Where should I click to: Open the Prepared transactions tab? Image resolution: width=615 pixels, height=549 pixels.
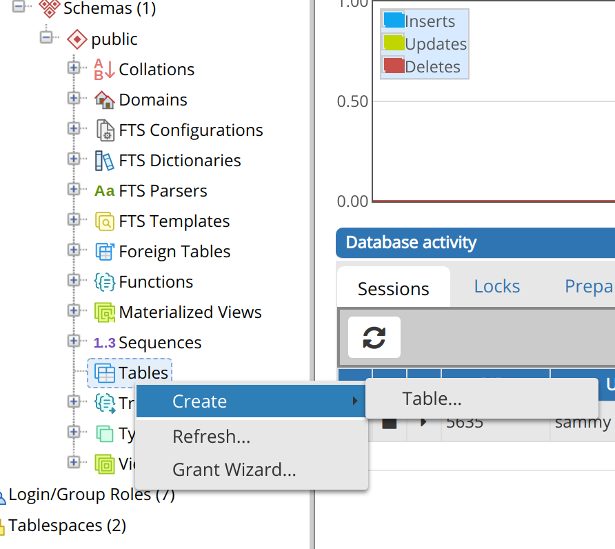click(589, 287)
